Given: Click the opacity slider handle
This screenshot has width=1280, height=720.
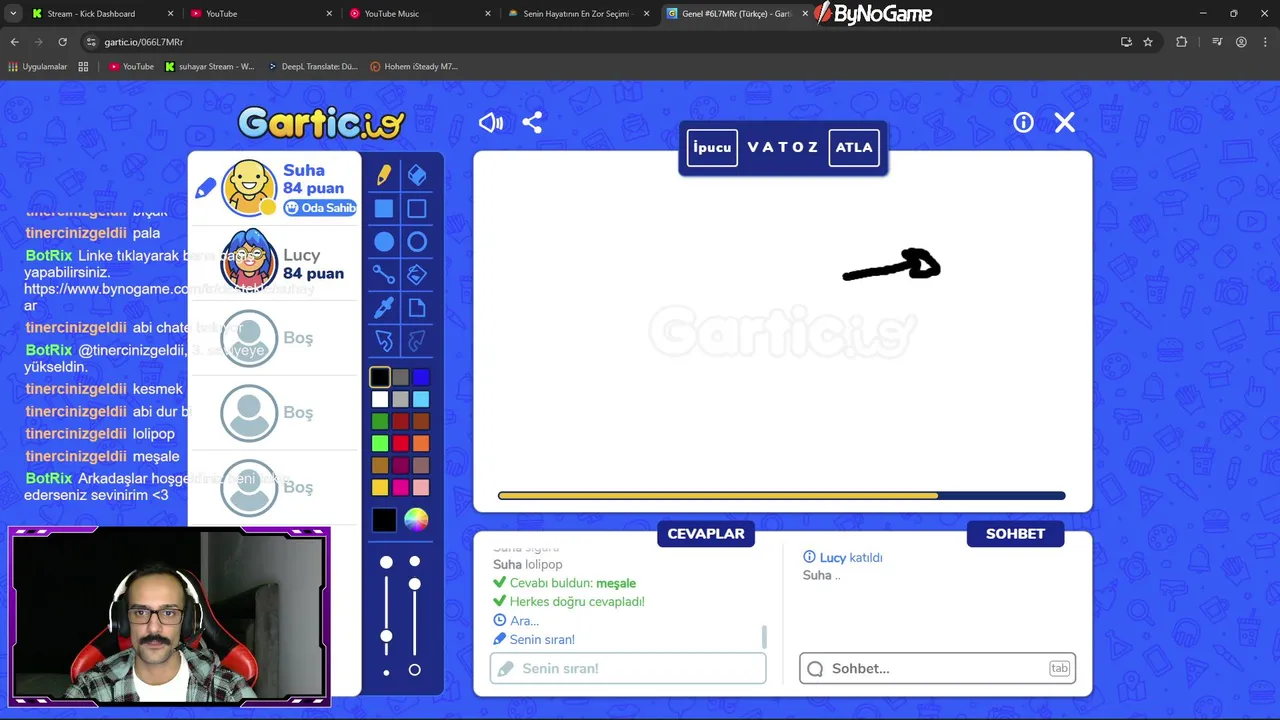Looking at the screenshot, I should (x=415, y=584).
